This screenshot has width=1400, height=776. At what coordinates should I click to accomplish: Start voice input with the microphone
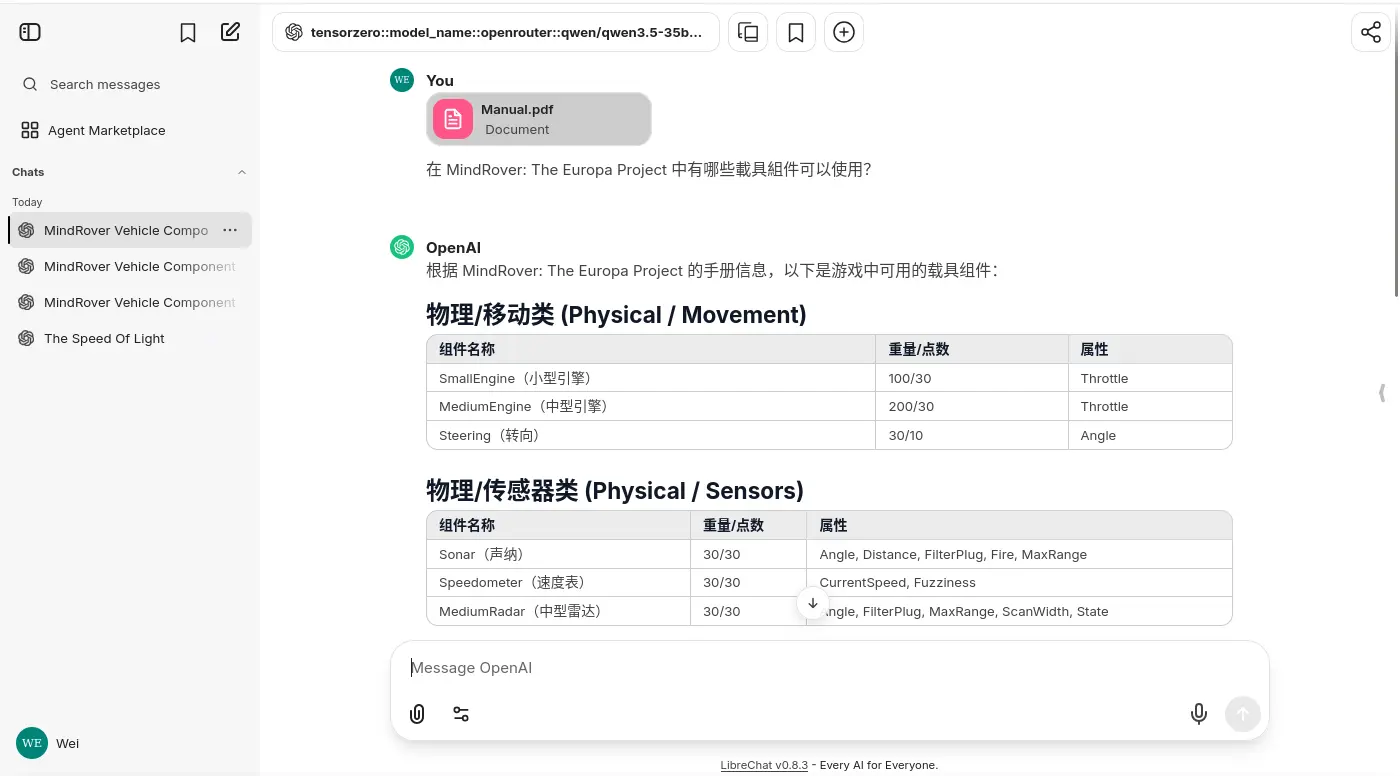click(x=1198, y=714)
